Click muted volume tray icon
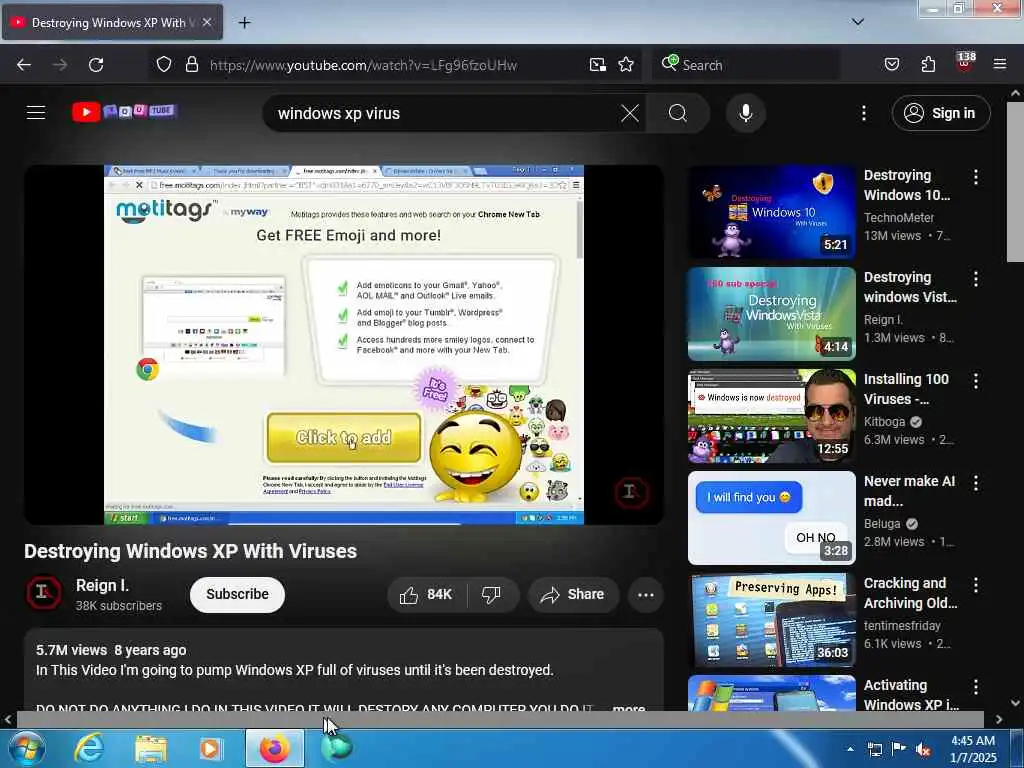Image resolution: width=1024 pixels, height=768 pixels. click(x=923, y=750)
